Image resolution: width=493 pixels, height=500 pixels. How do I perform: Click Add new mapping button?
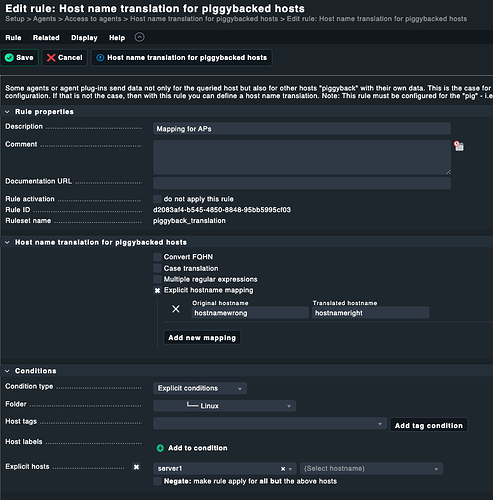click(202, 338)
